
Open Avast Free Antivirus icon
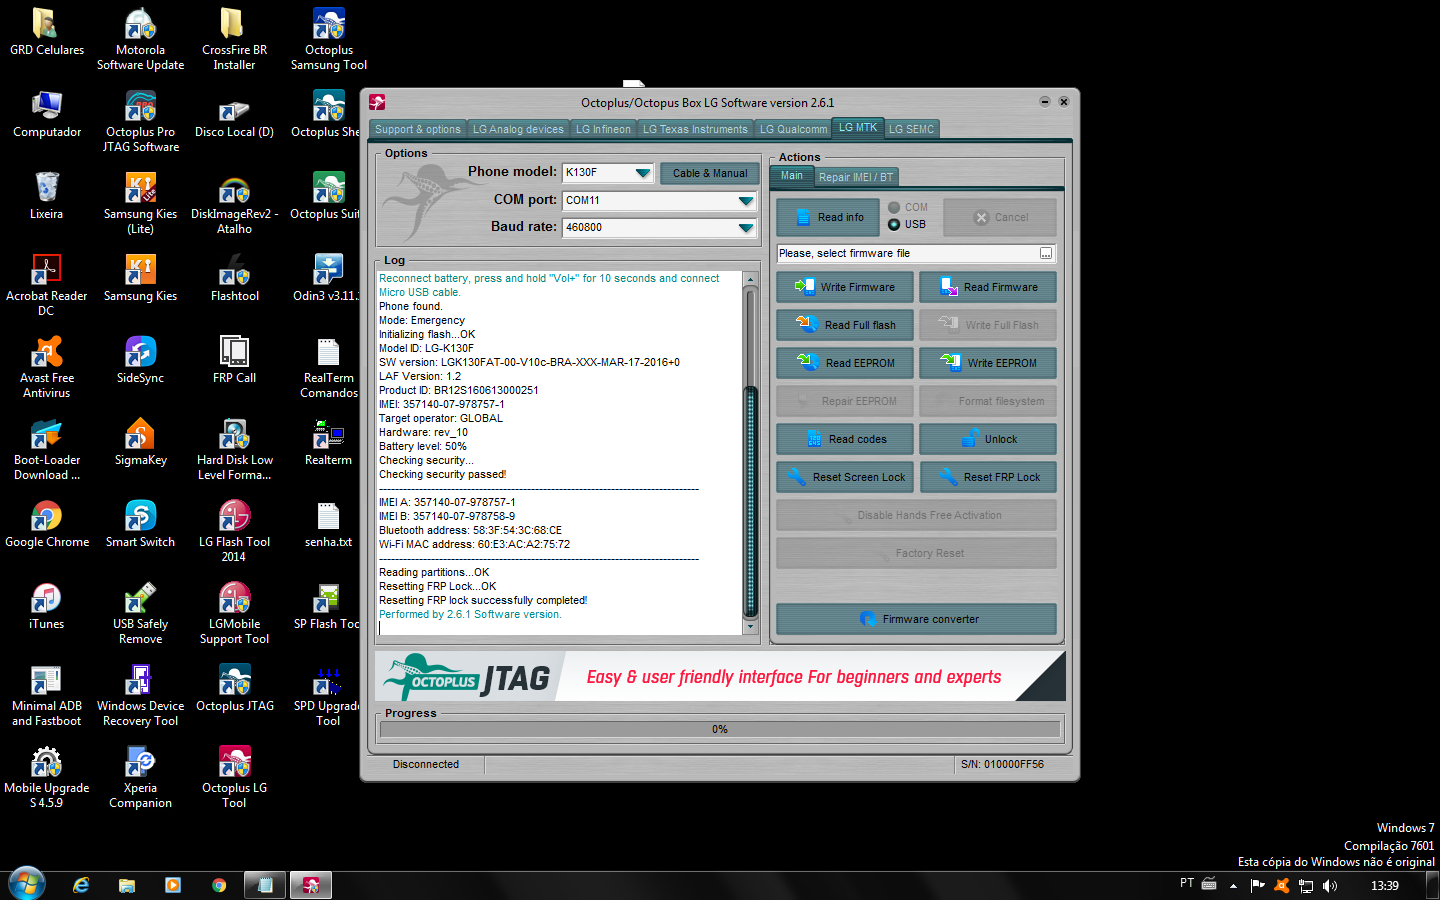[46, 368]
